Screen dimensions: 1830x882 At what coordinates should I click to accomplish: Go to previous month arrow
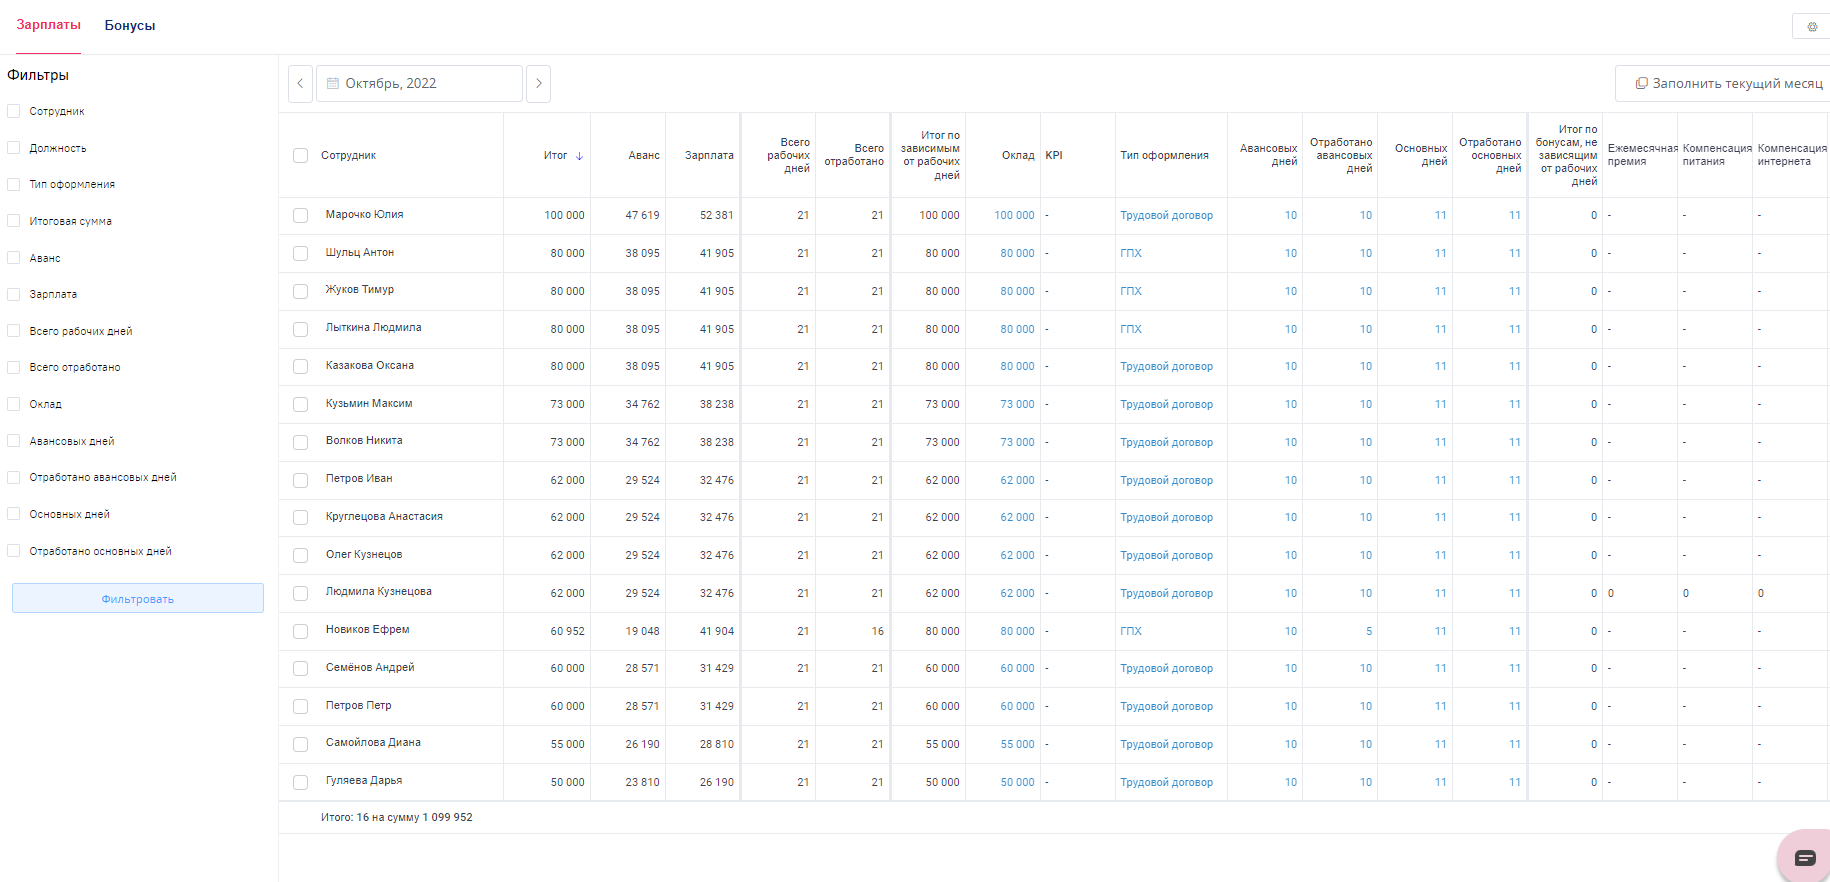(300, 84)
